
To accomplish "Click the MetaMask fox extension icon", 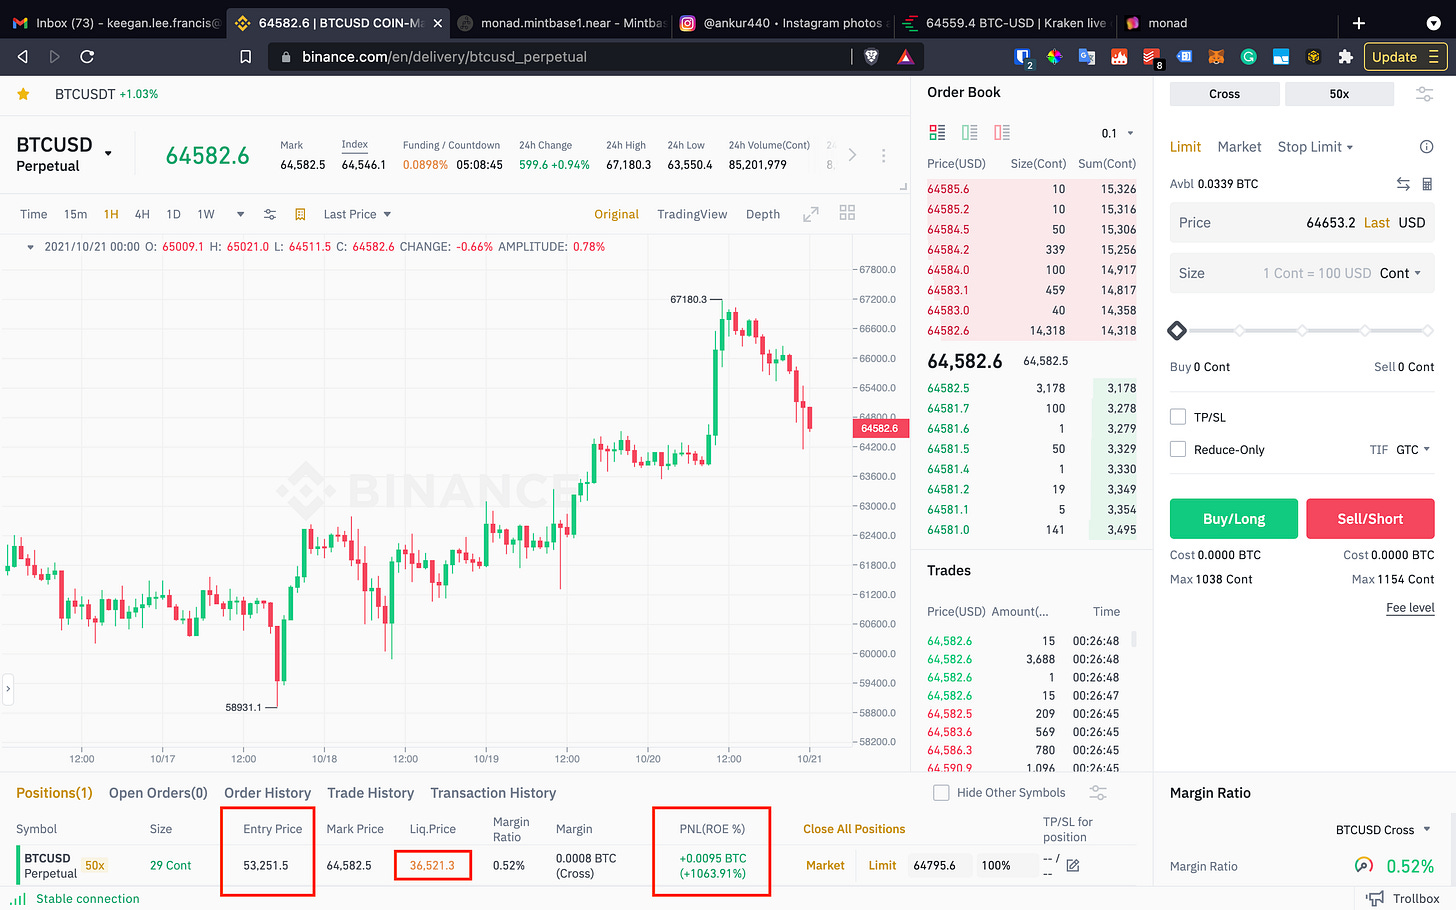I will 1216,57.
